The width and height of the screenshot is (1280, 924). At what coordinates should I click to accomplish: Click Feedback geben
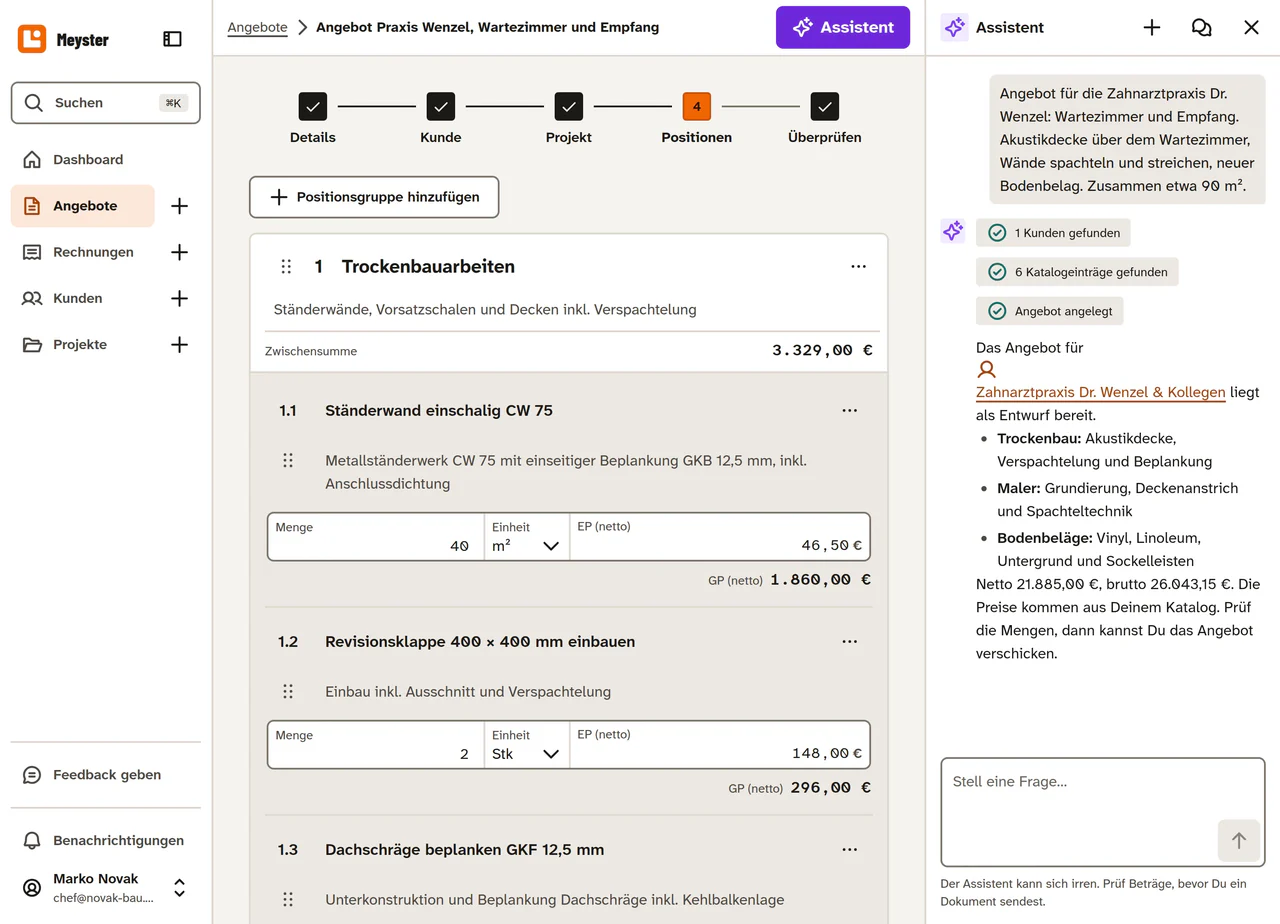(106, 775)
